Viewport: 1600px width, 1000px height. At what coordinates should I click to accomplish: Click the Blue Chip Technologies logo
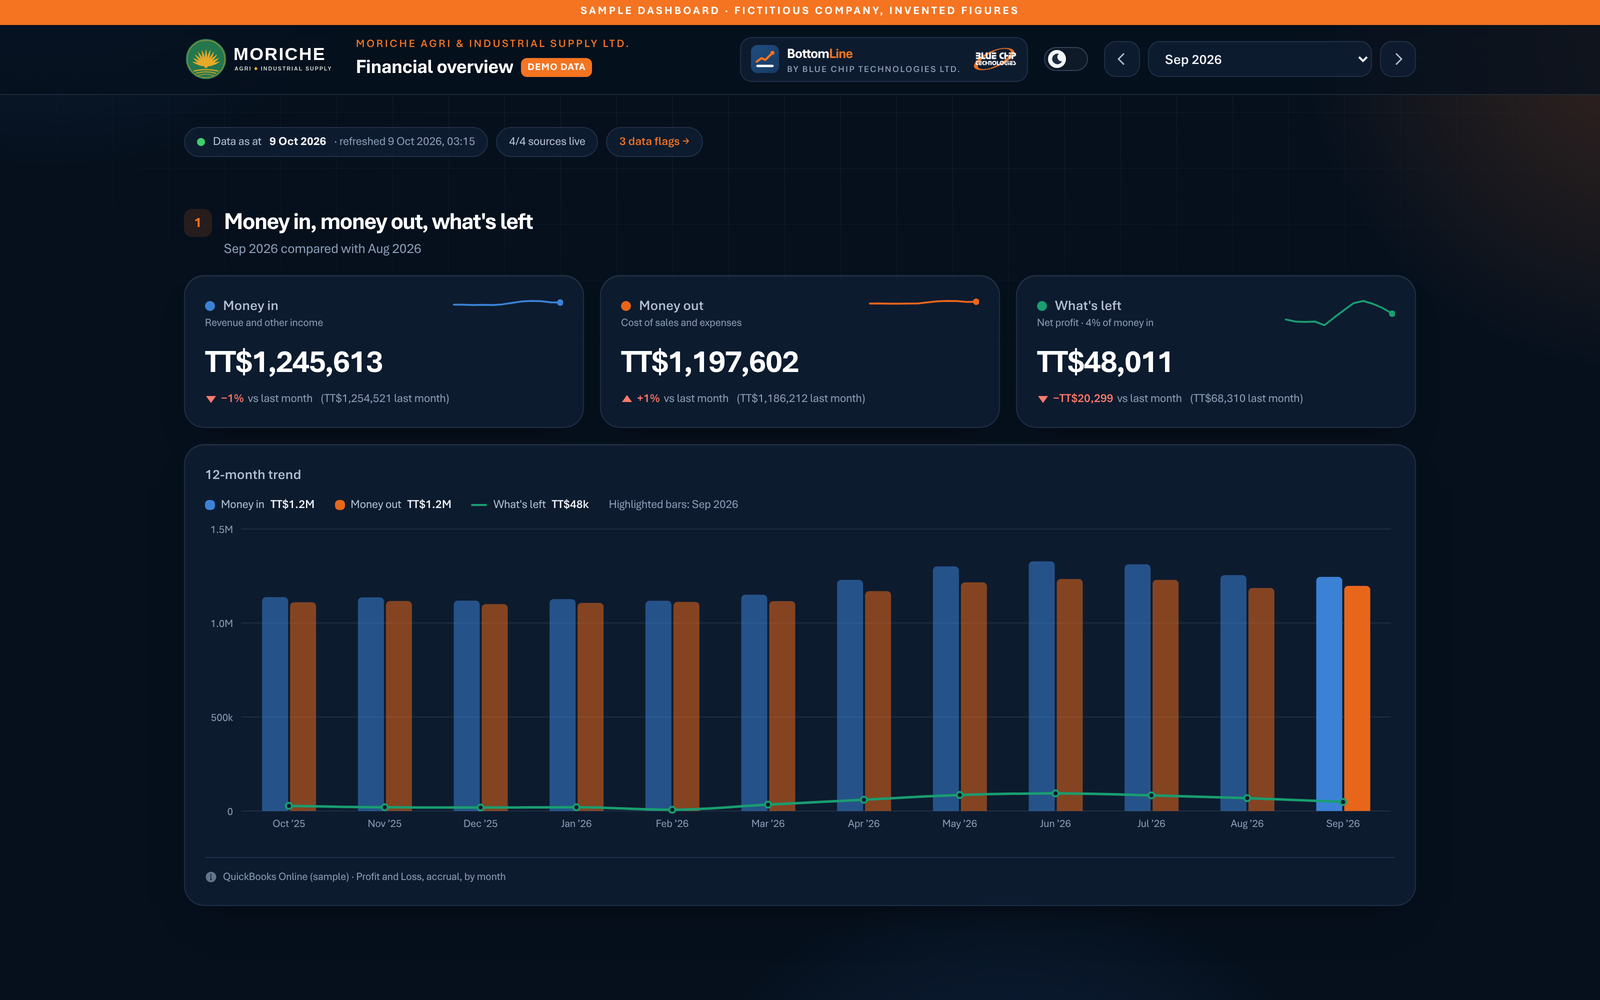(x=995, y=59)
